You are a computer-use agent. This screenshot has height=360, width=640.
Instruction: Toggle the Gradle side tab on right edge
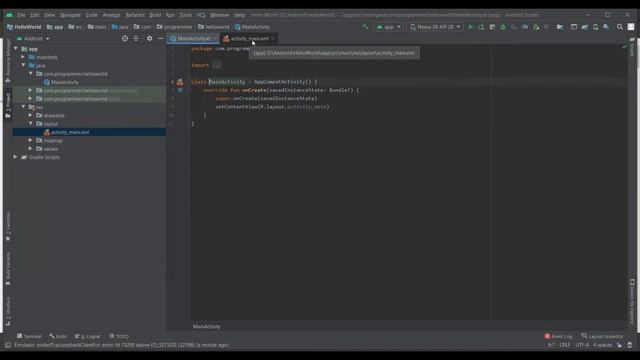pyautogui.click(x=632, y=48)
